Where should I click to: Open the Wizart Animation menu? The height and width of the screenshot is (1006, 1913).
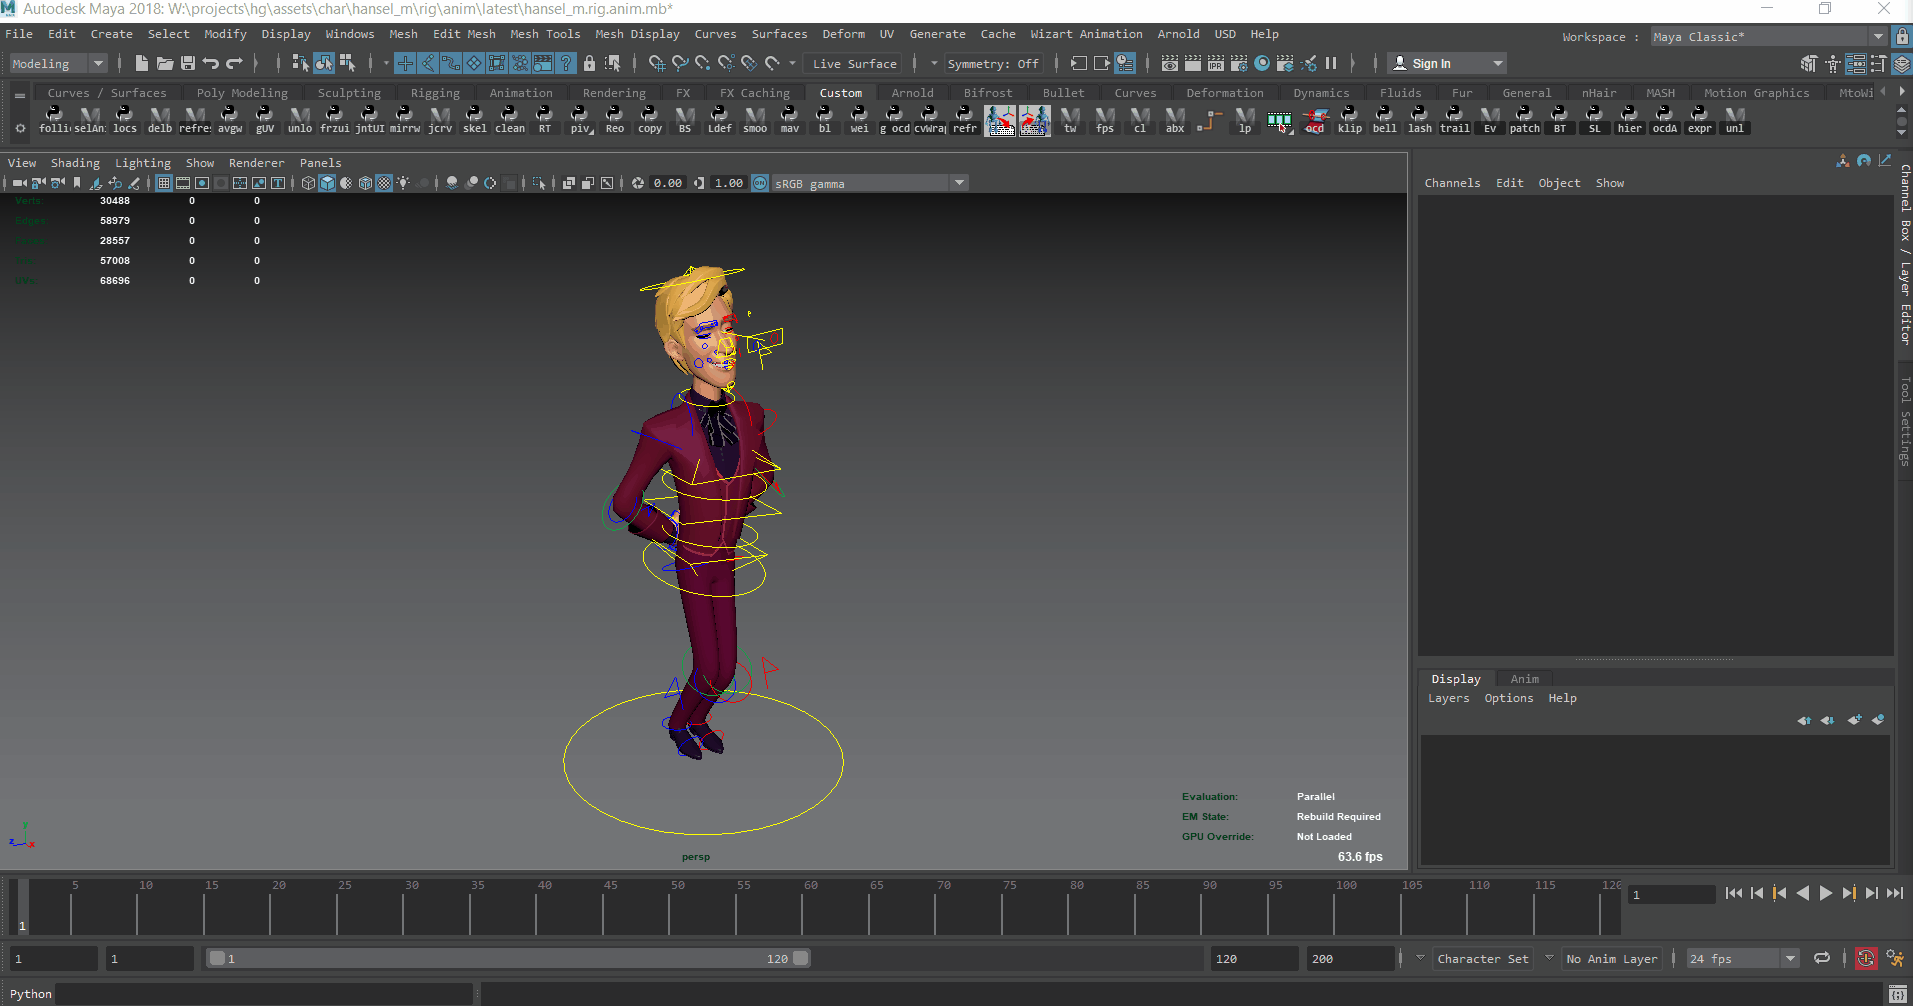1086,34
